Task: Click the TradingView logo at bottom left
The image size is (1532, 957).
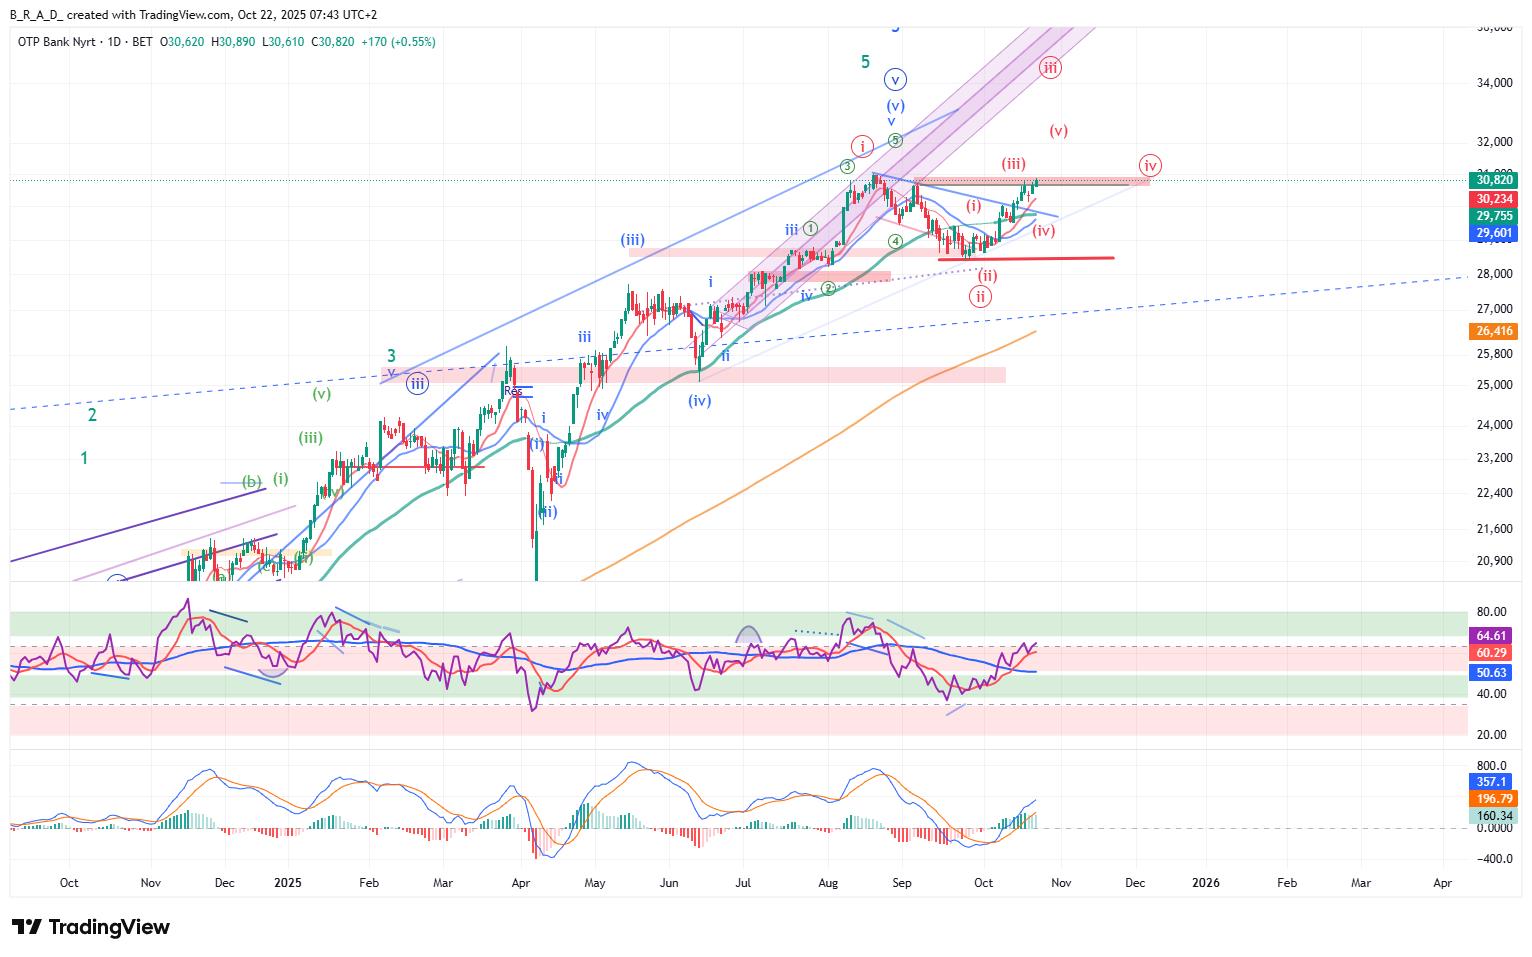Action: point(91,927)
